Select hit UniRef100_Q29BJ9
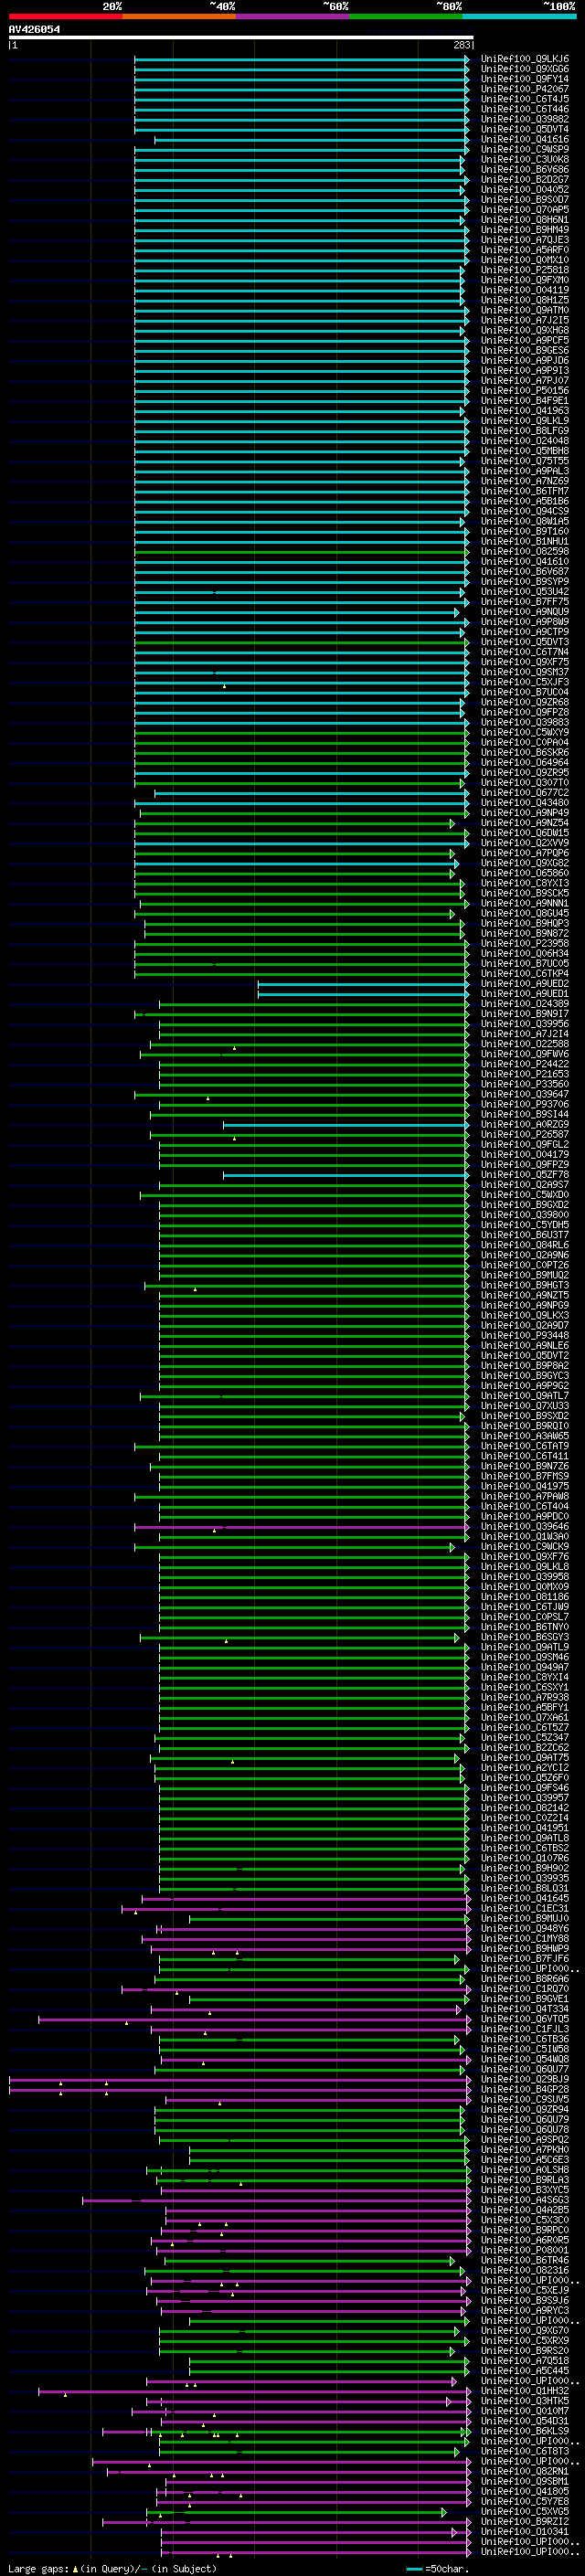Image resolution: width=585 pixels, height=2576 pixels. pos(525,2079)
